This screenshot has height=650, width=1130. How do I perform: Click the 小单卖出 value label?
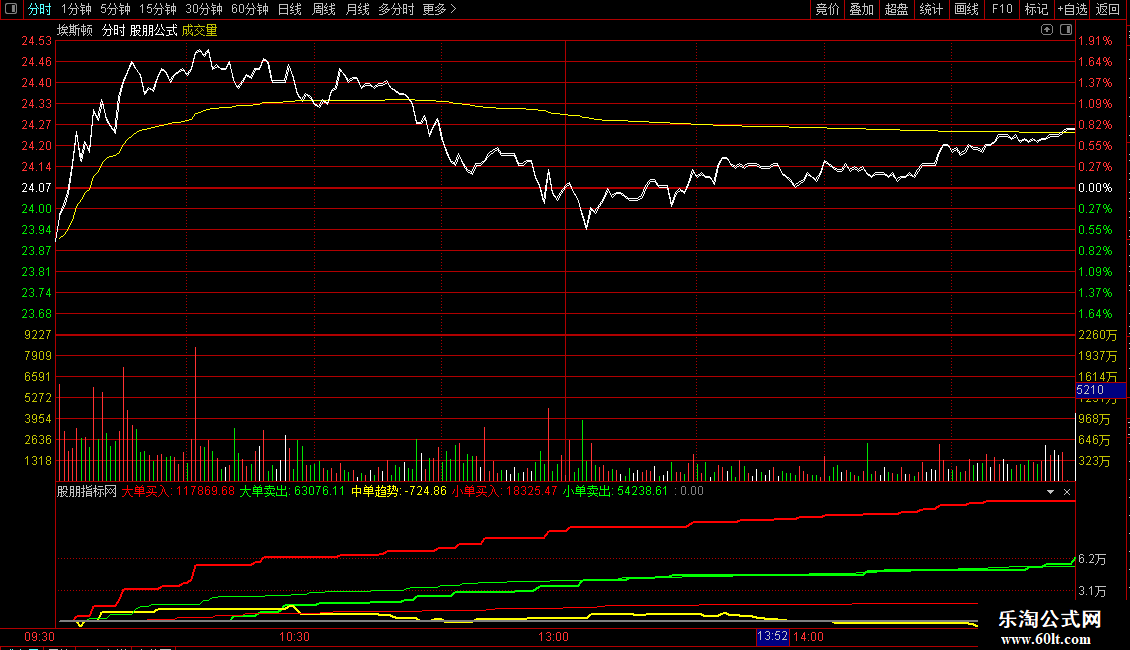[x=615, y=491]
